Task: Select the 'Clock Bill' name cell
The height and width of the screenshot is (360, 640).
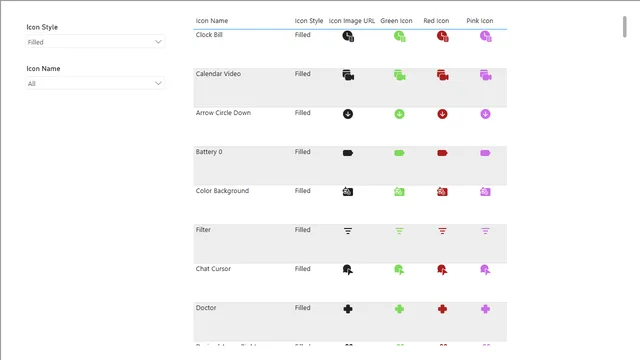Action: coord(209,35)
